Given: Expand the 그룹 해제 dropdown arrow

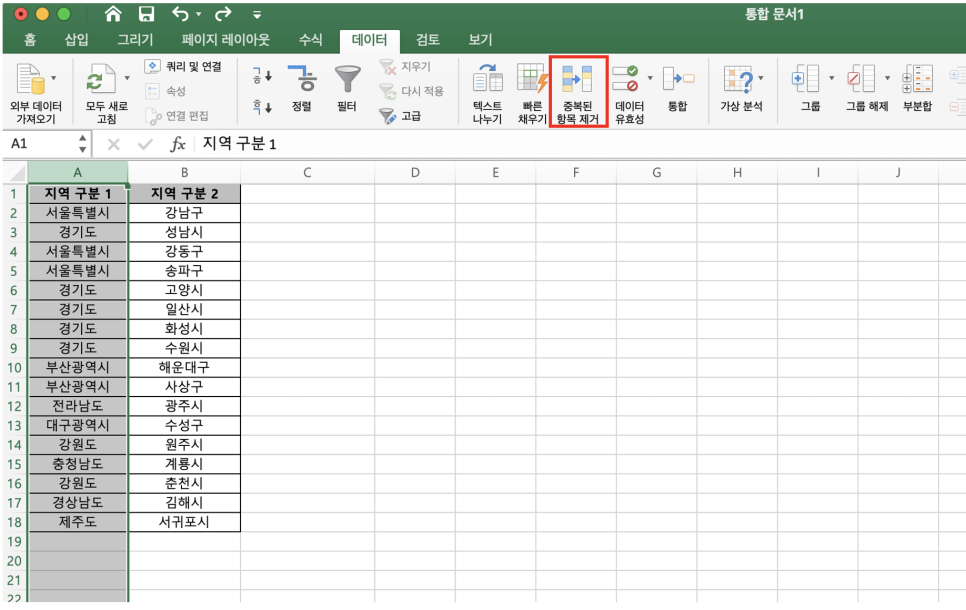Looking at the screenshot, I should (x=887, y=78).
